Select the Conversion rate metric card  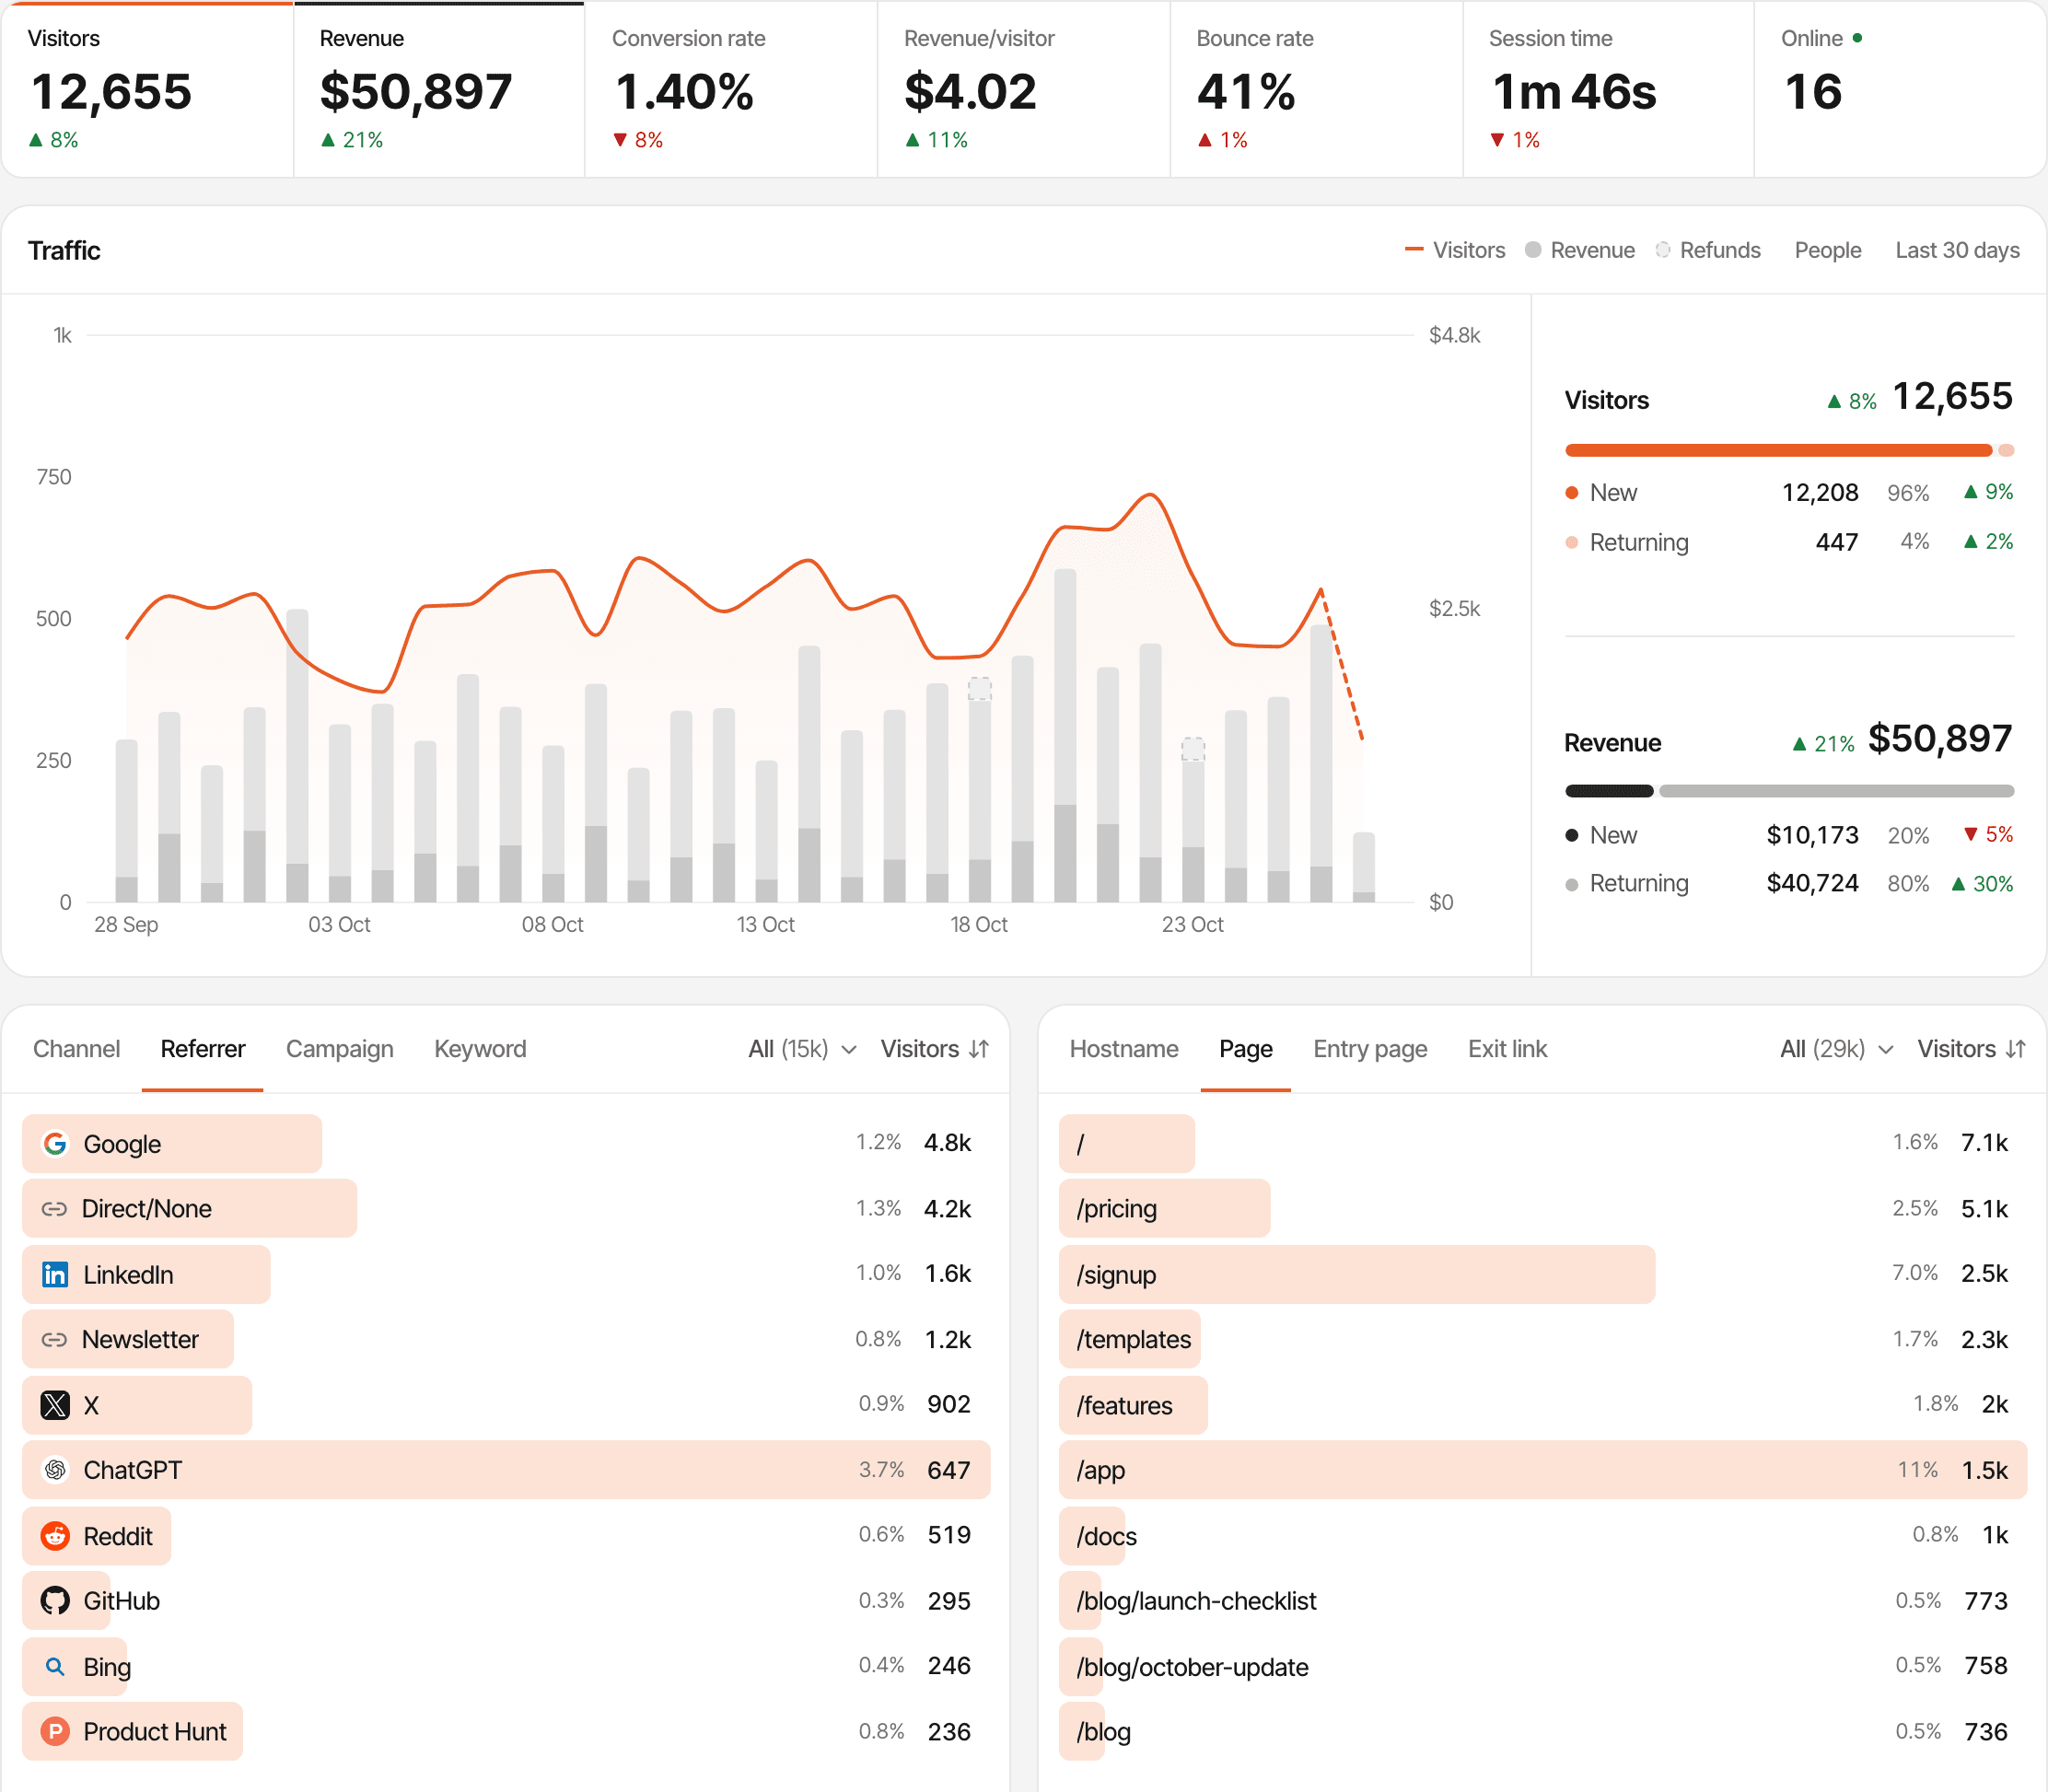click(x=731, y=90)
